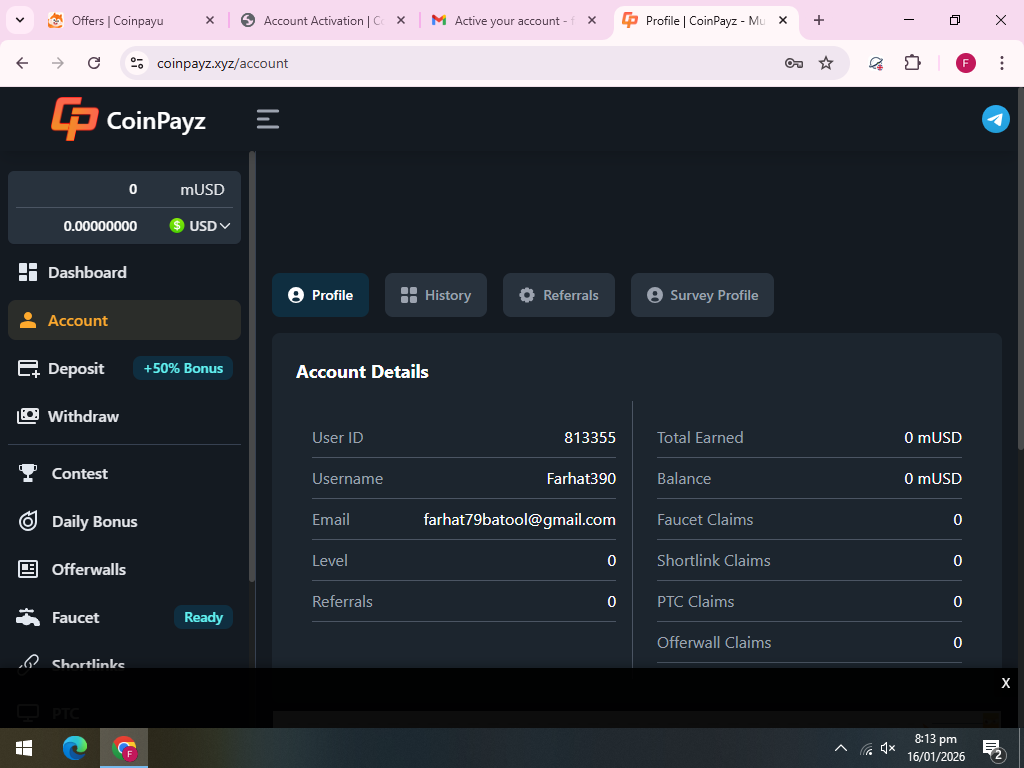
Task: Open Windows Start menu
Action: point(24,748)
